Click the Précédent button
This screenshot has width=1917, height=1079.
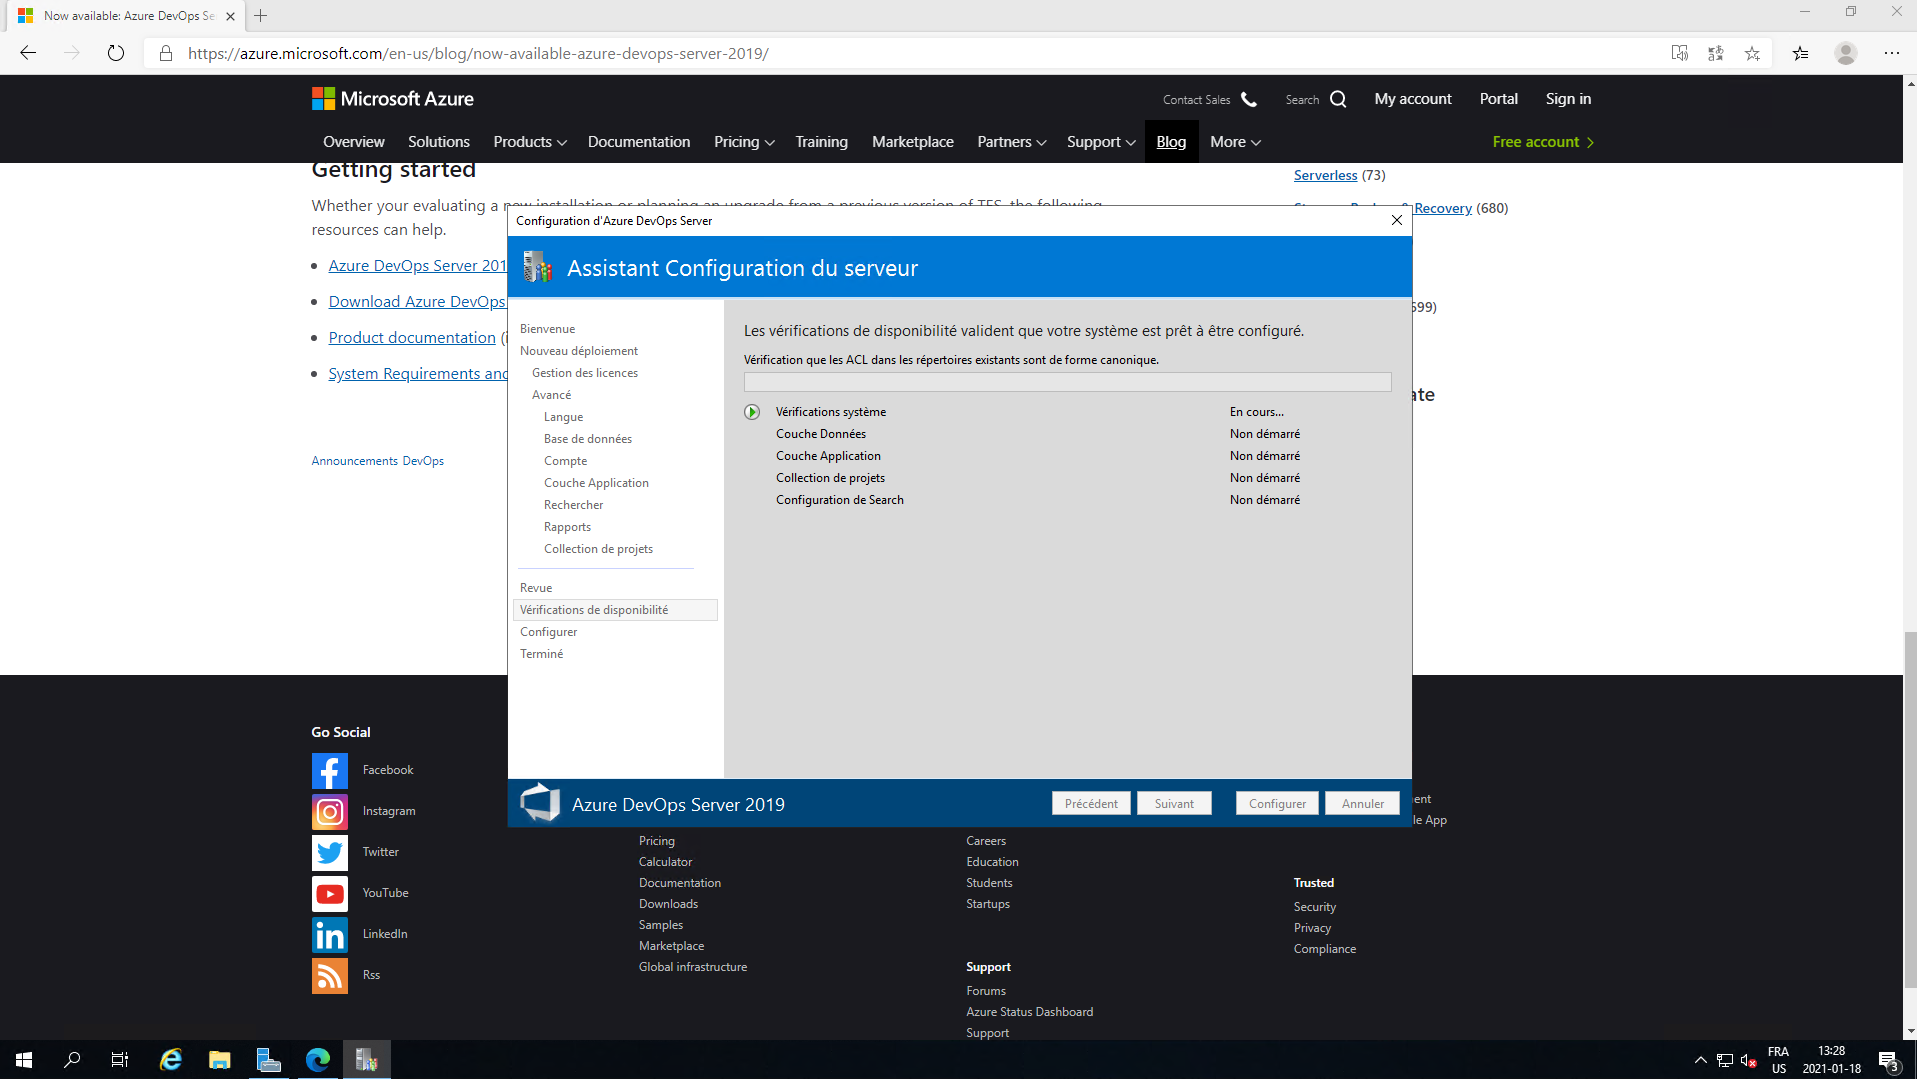[x=1091, y=804]
